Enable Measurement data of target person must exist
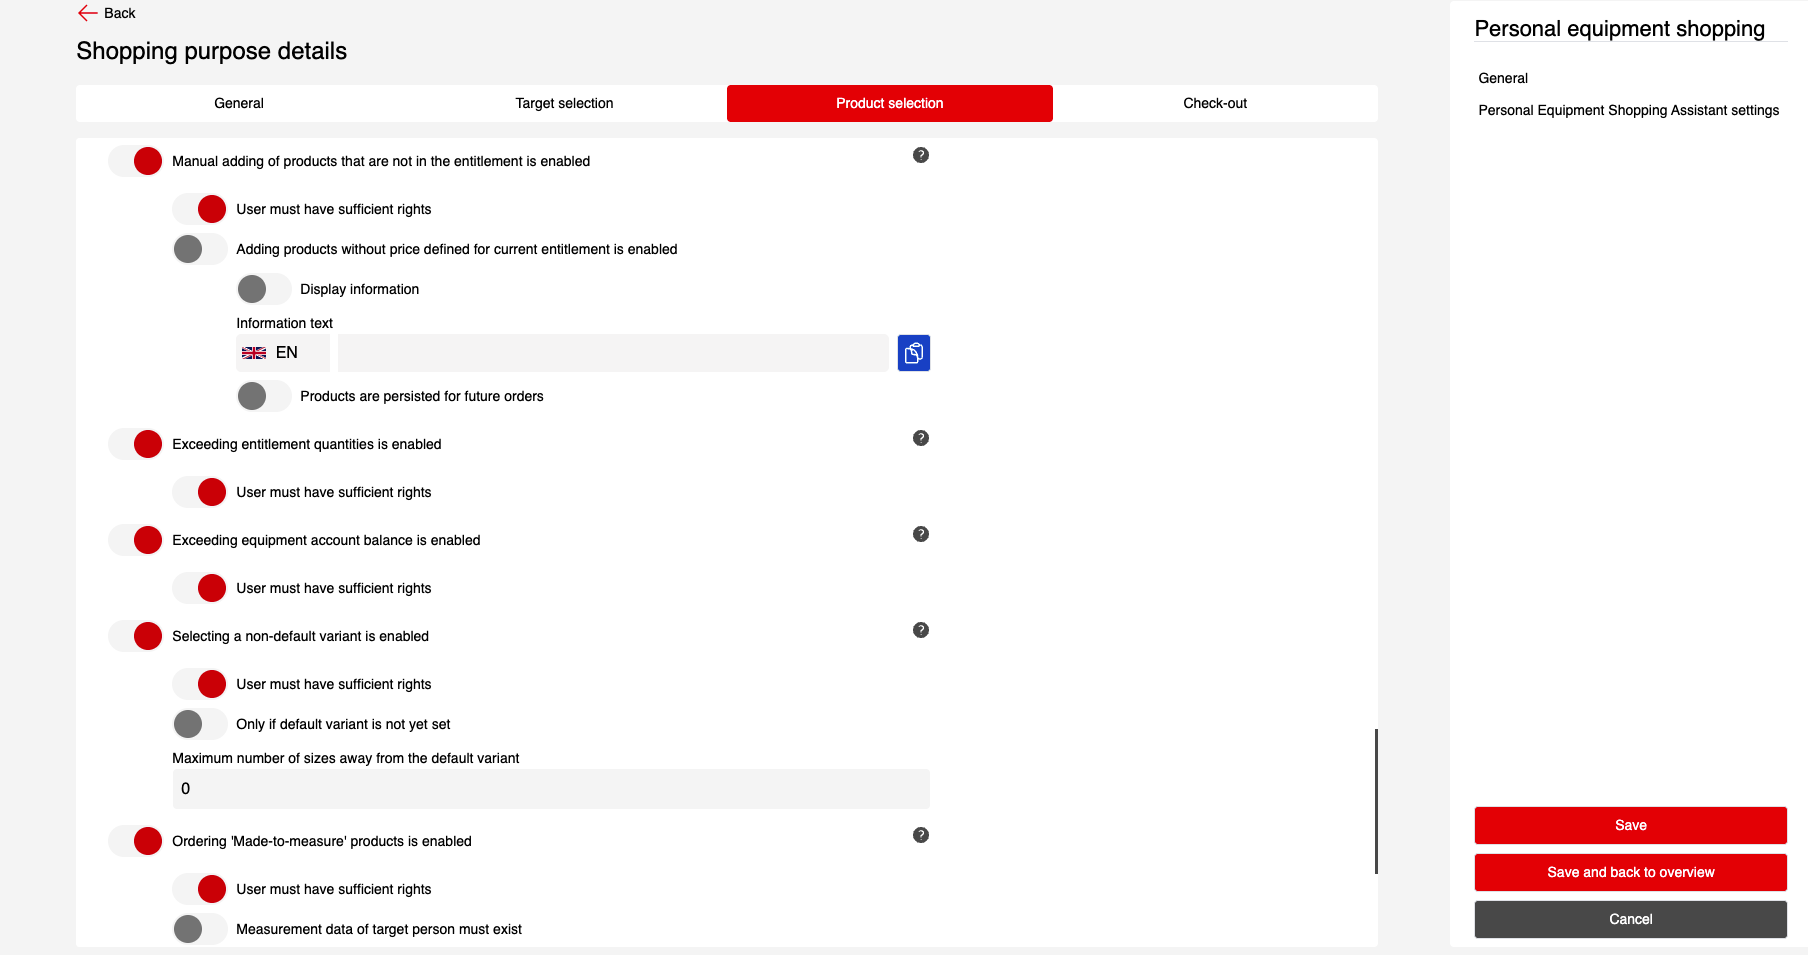The height and width of the screenshot is (956, 1808). click(x=199, y=929)
